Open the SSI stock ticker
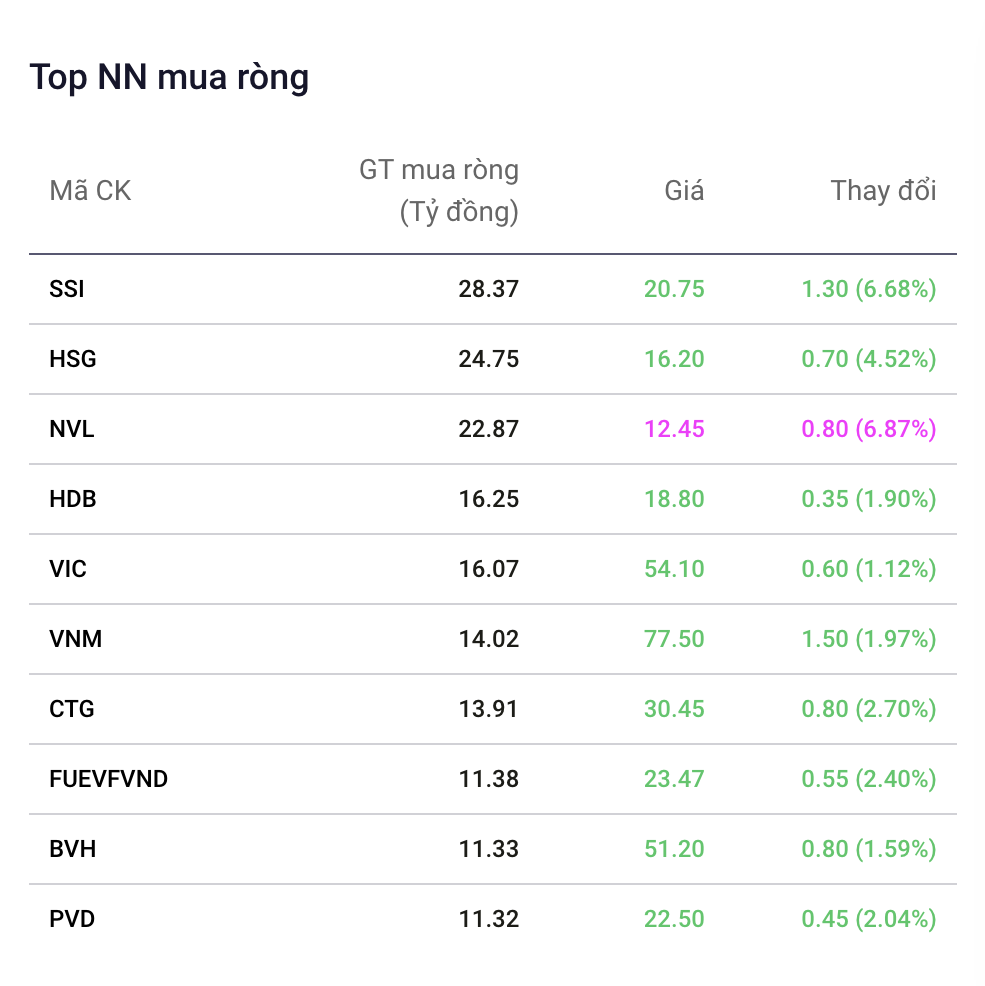985x986 pixels. coord(67,289)
